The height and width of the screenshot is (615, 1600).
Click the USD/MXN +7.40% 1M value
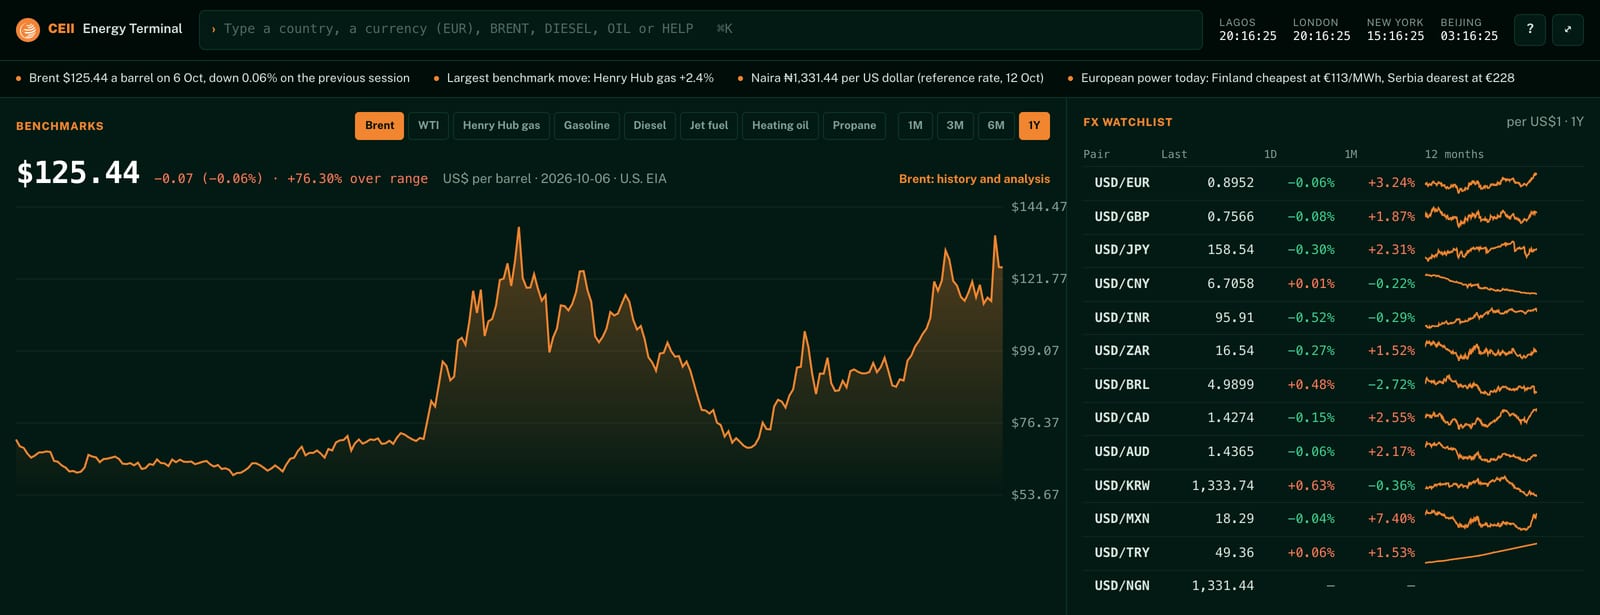click(x=1391, y=519)
